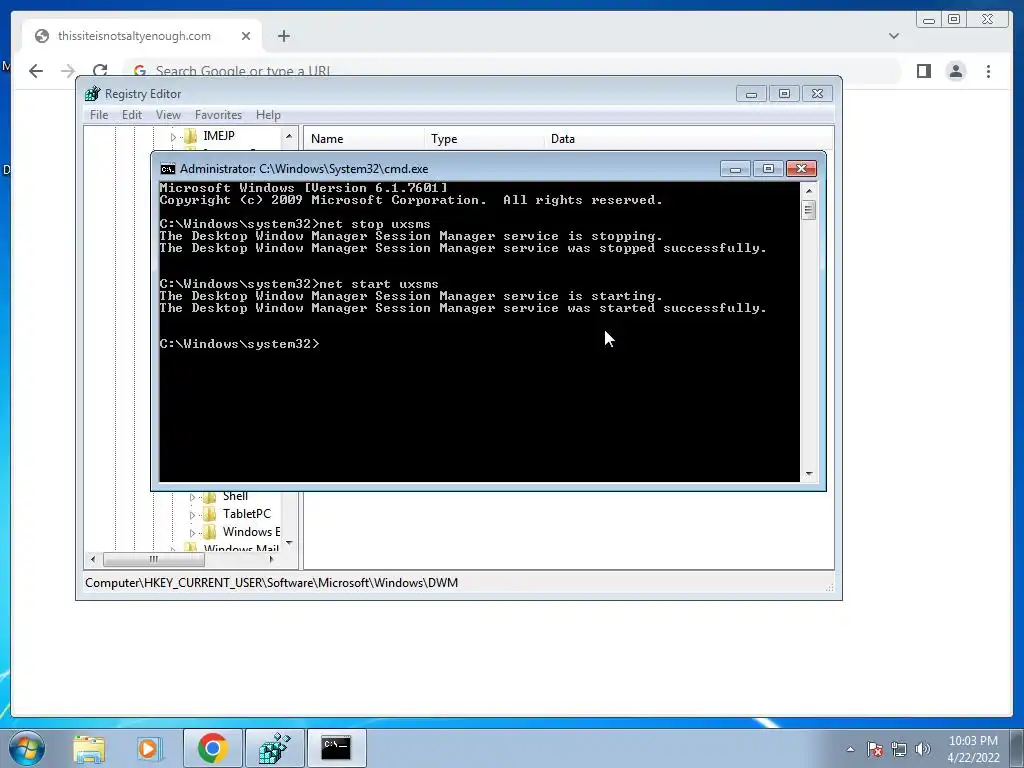Open volume control tray icon

pyautogui.click(x=922, y=749)
